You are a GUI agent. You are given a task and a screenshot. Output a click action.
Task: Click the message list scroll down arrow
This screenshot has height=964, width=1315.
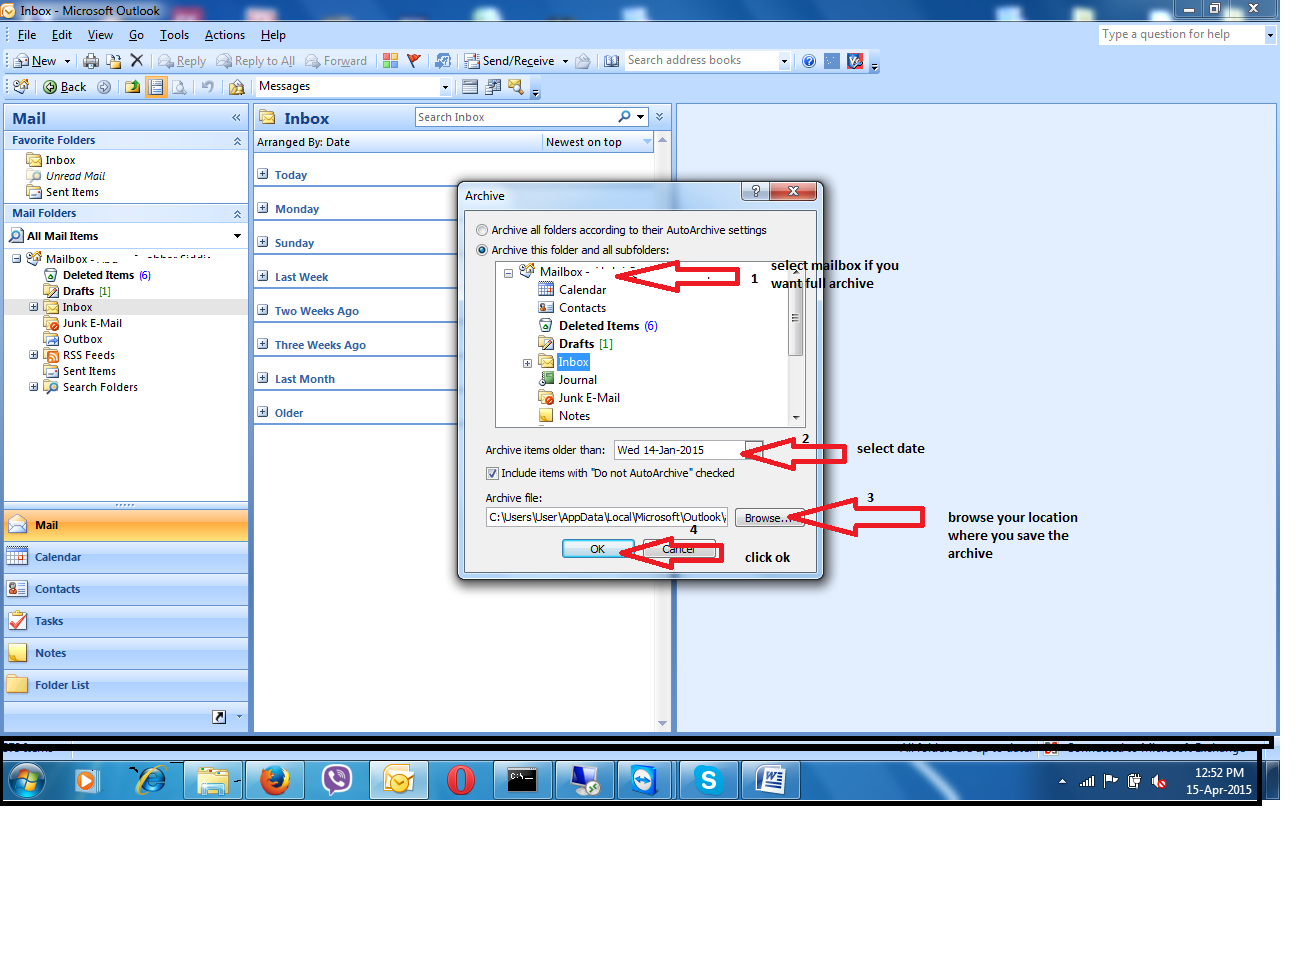(662, 723)
